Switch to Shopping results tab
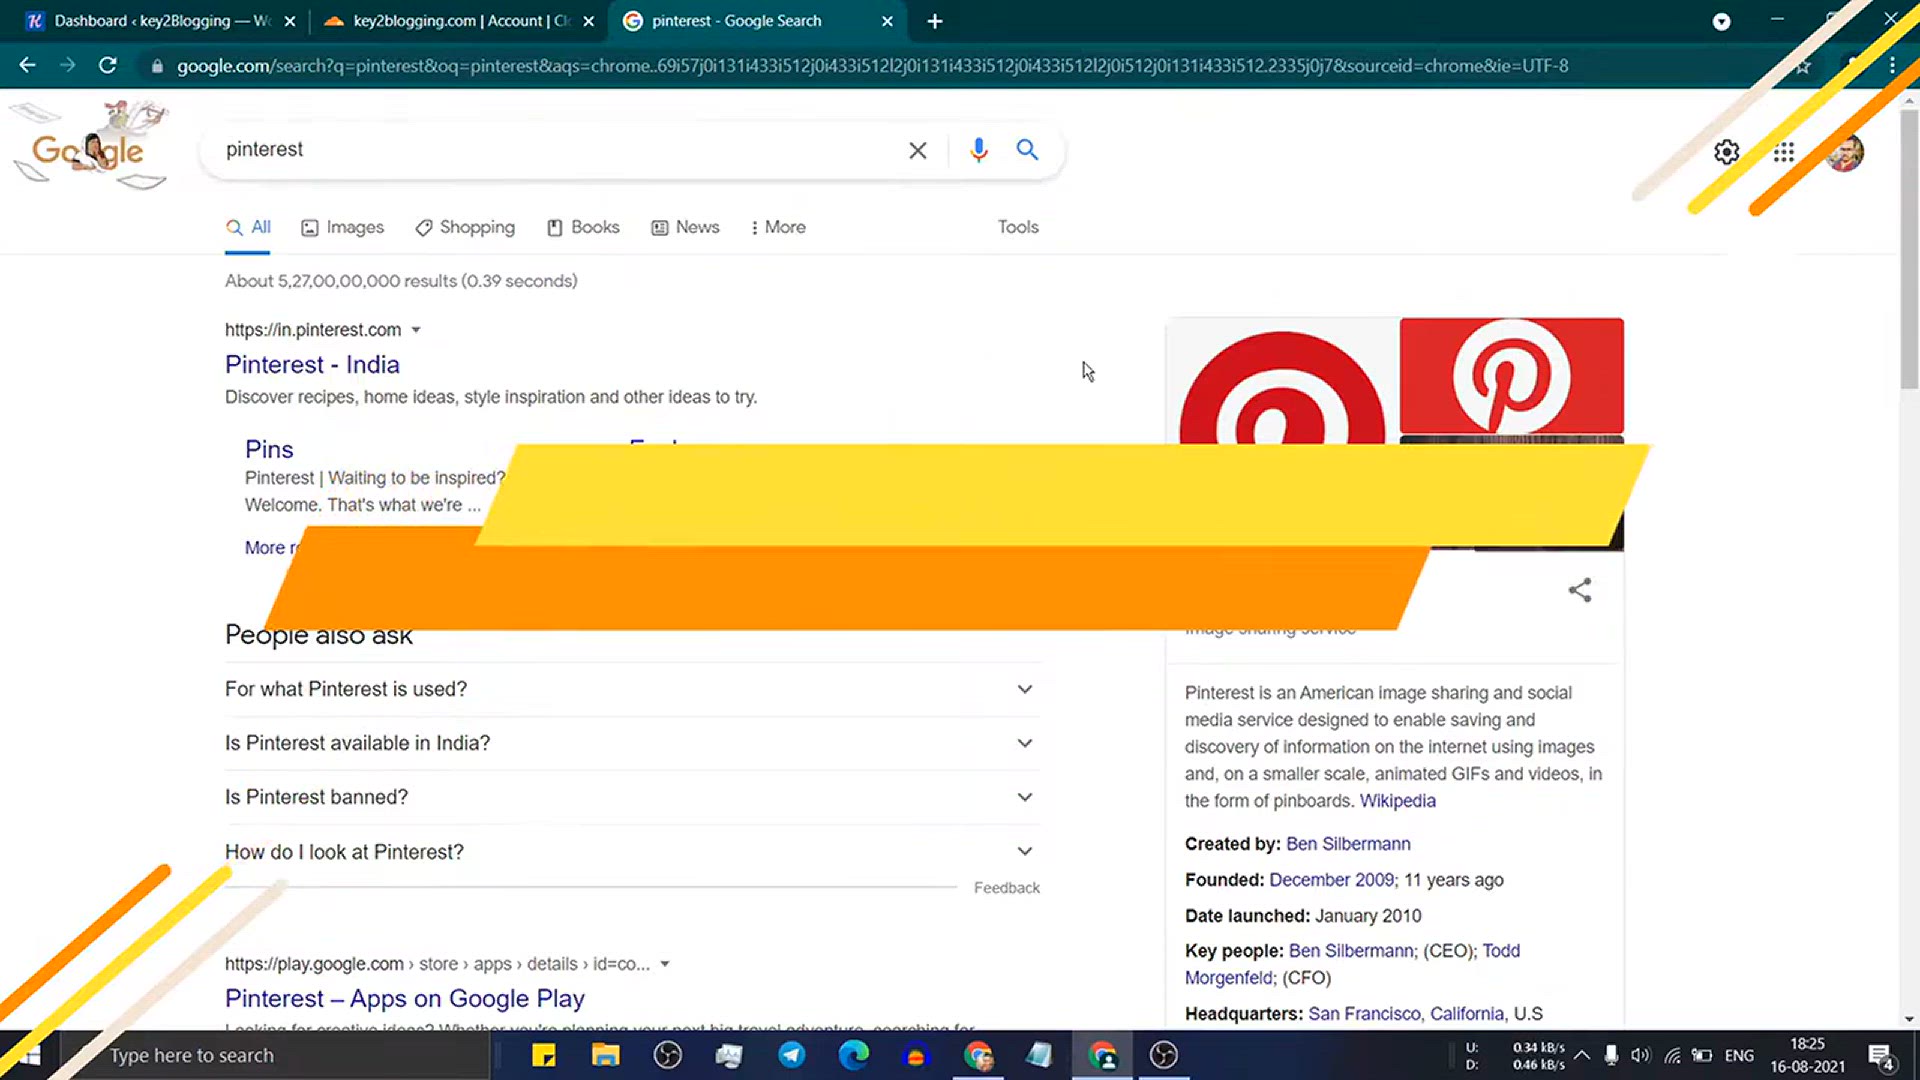 click(x=465, y=227)
